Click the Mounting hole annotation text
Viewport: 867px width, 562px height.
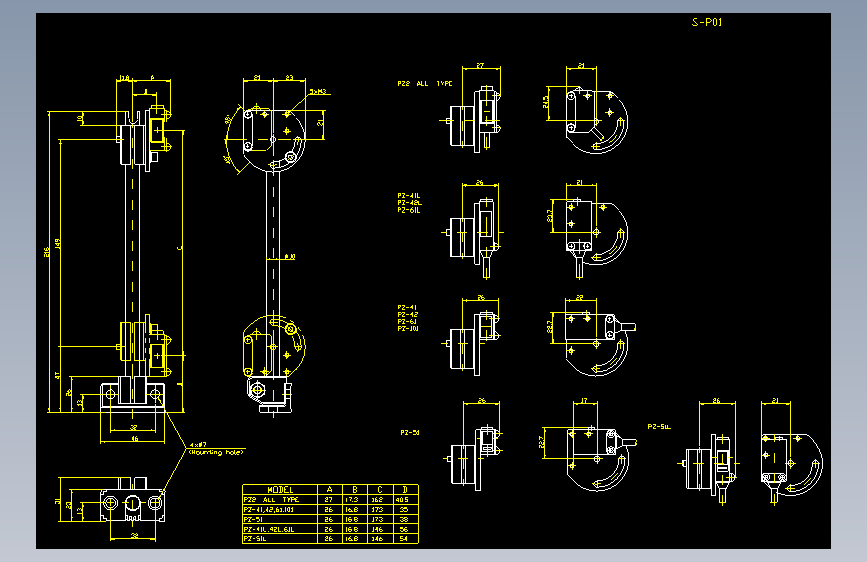(x=216, y=452)
